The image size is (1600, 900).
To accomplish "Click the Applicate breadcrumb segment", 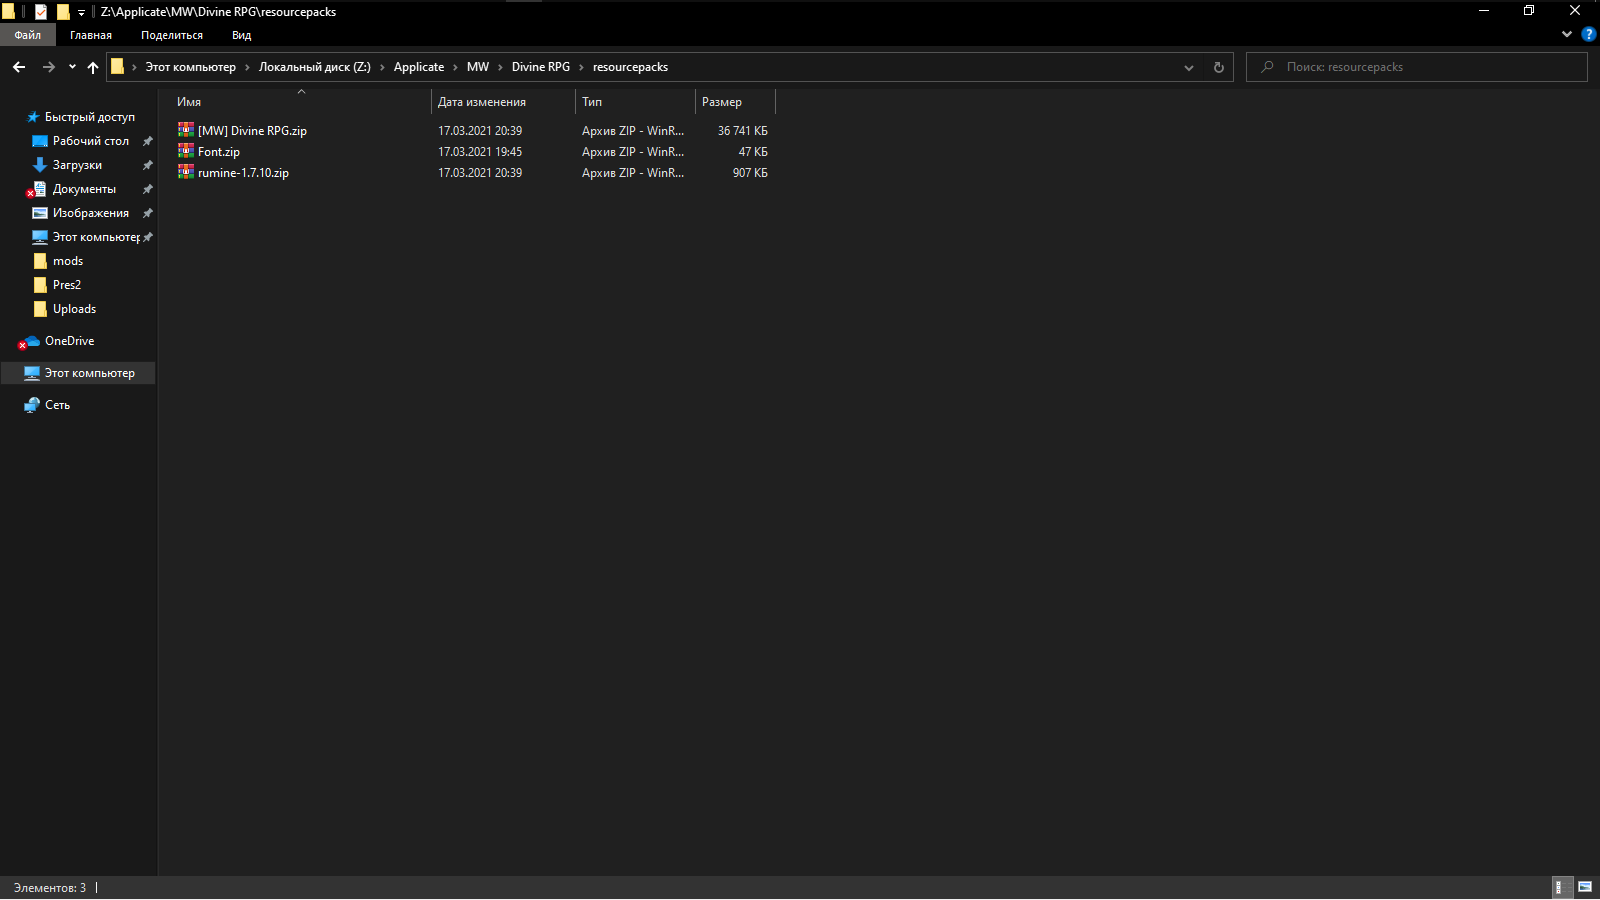I will tap(419, 67).
